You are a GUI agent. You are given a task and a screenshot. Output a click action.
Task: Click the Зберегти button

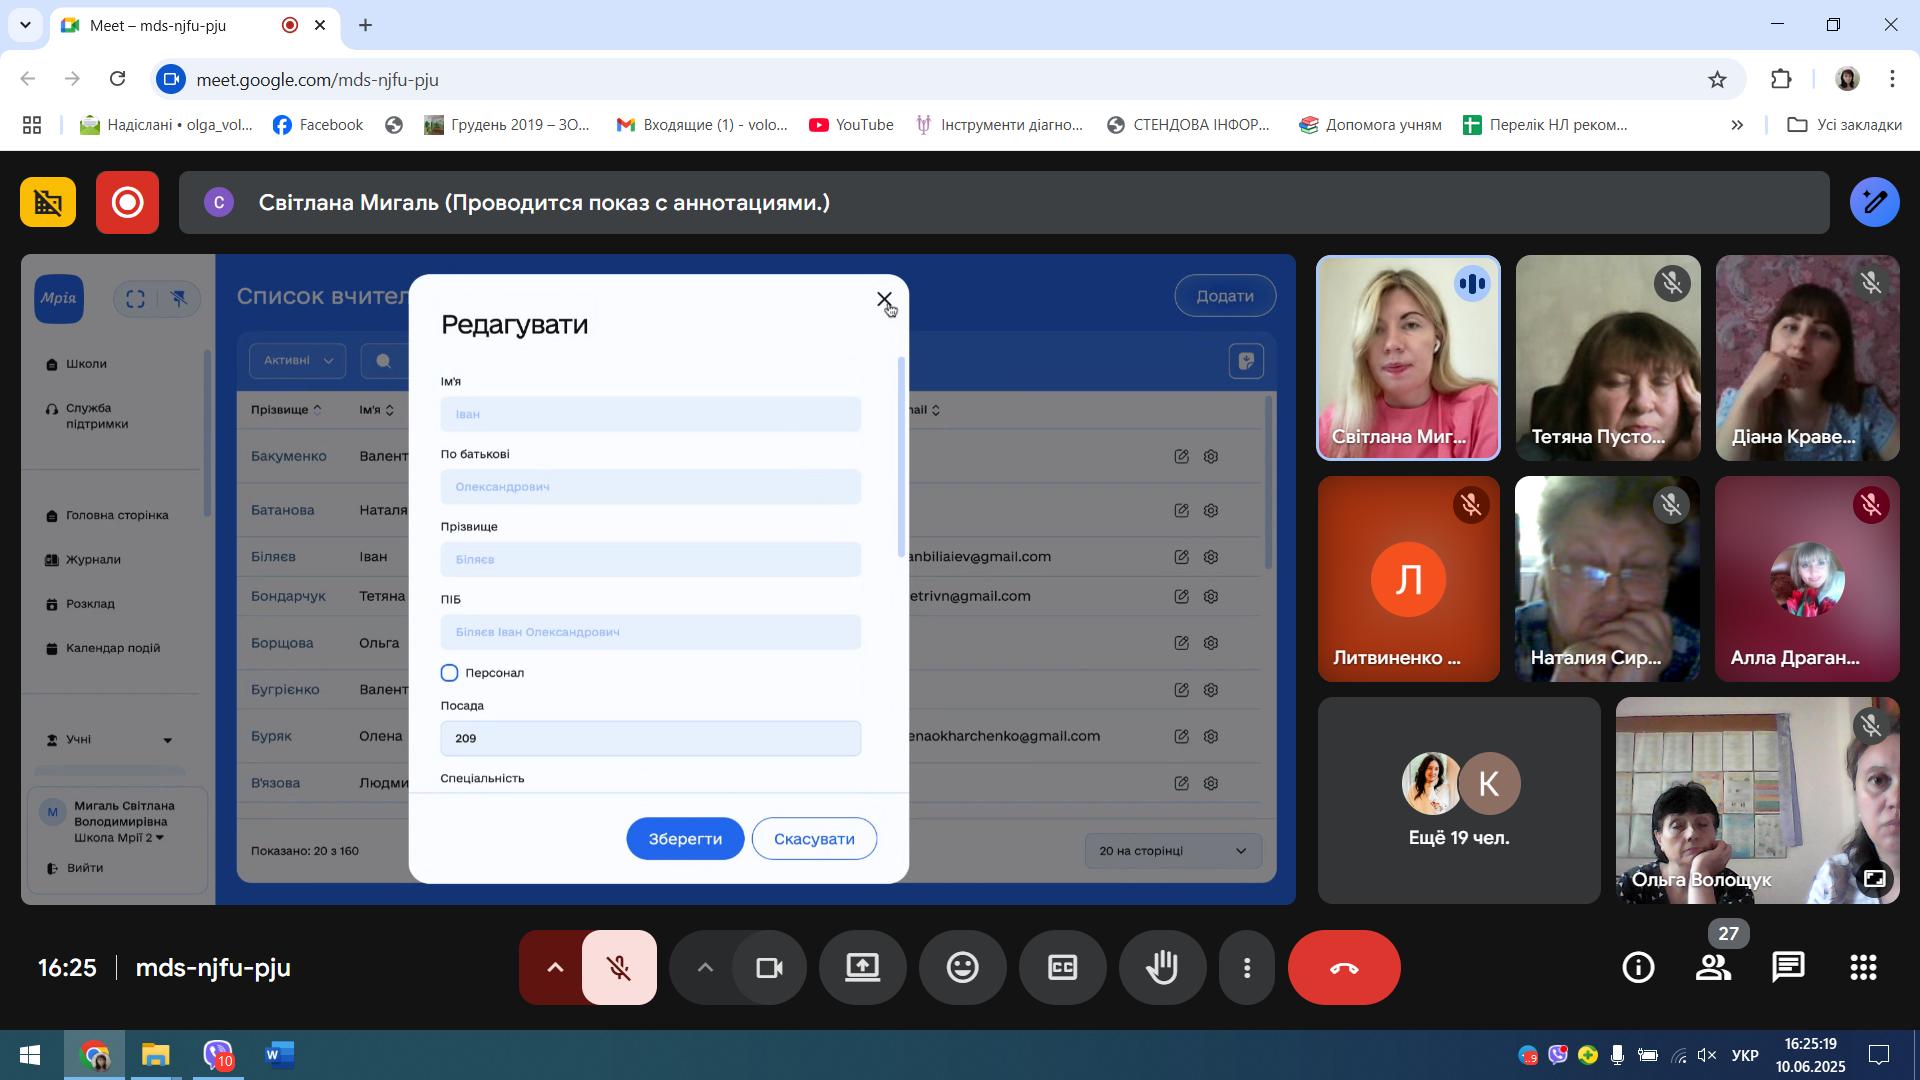(x=685, y=839)
